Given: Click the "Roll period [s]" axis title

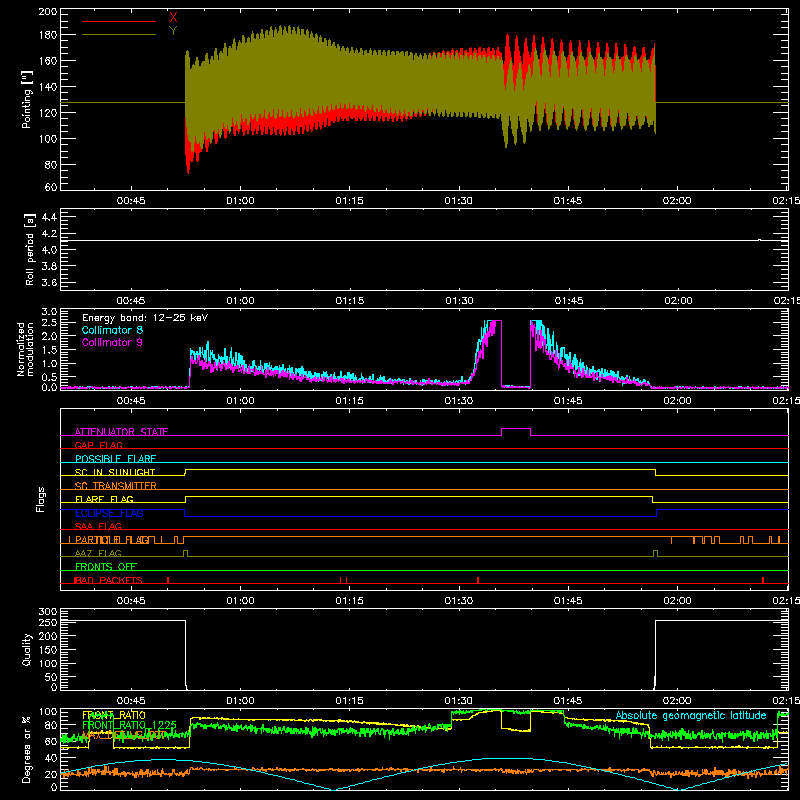Looking at the screenshot, I should click(29, 249).
